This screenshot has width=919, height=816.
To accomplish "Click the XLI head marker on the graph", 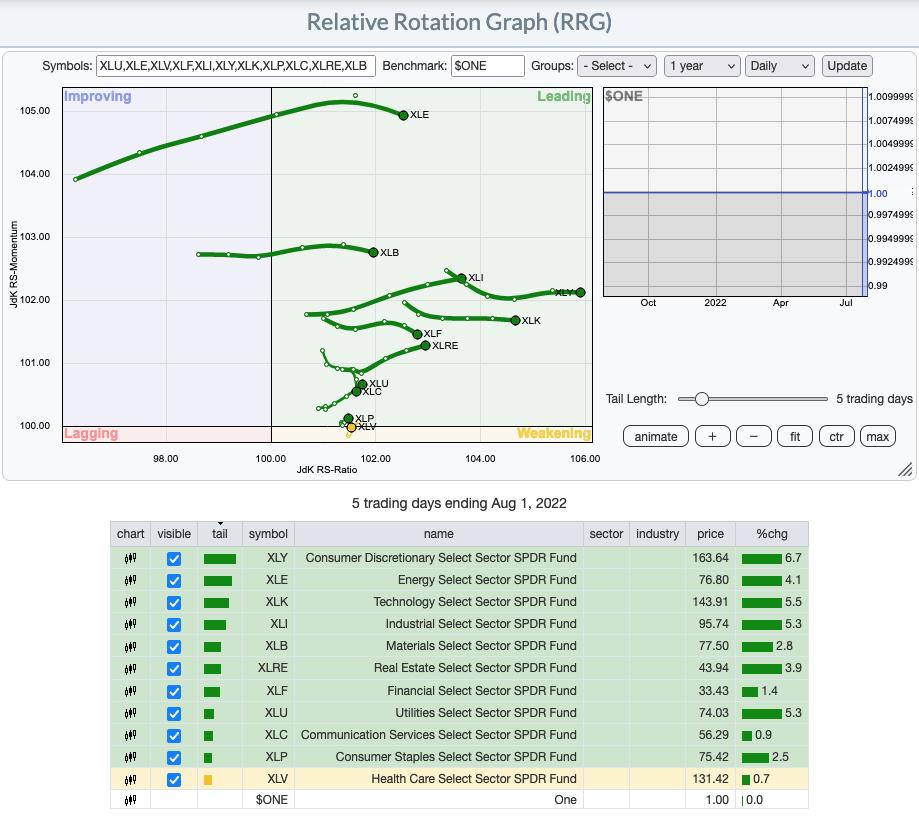I will point(462,278).
